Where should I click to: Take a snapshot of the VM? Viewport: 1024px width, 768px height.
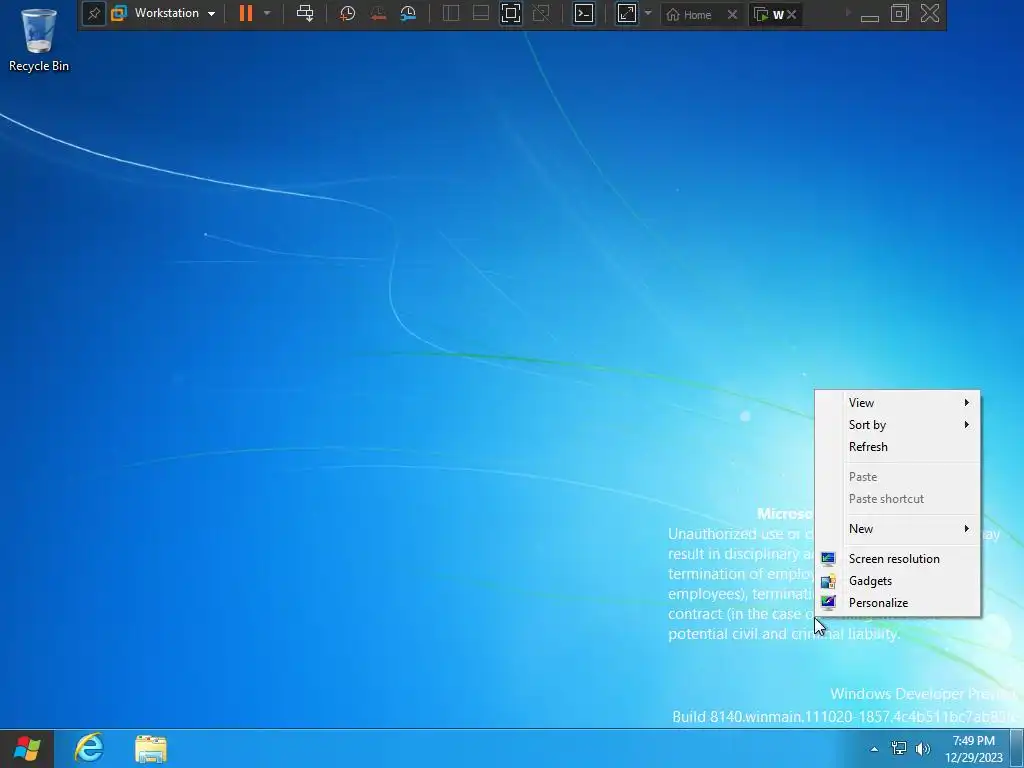coord(347,13)
